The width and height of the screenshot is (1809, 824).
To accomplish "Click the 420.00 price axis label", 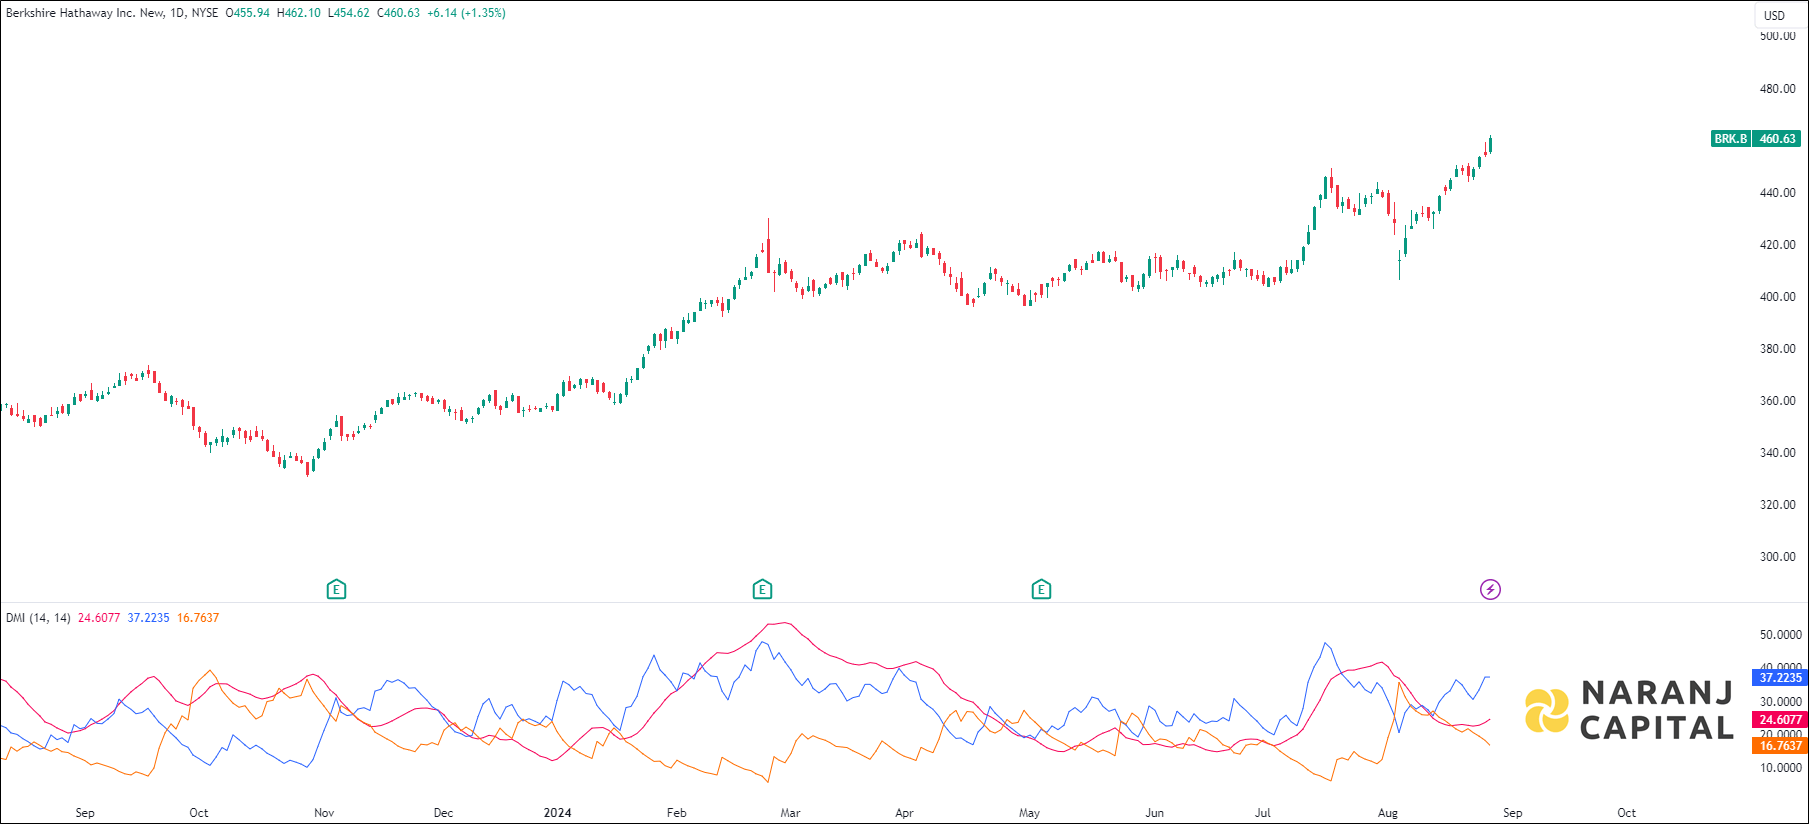I will (x=1777, y=245).
